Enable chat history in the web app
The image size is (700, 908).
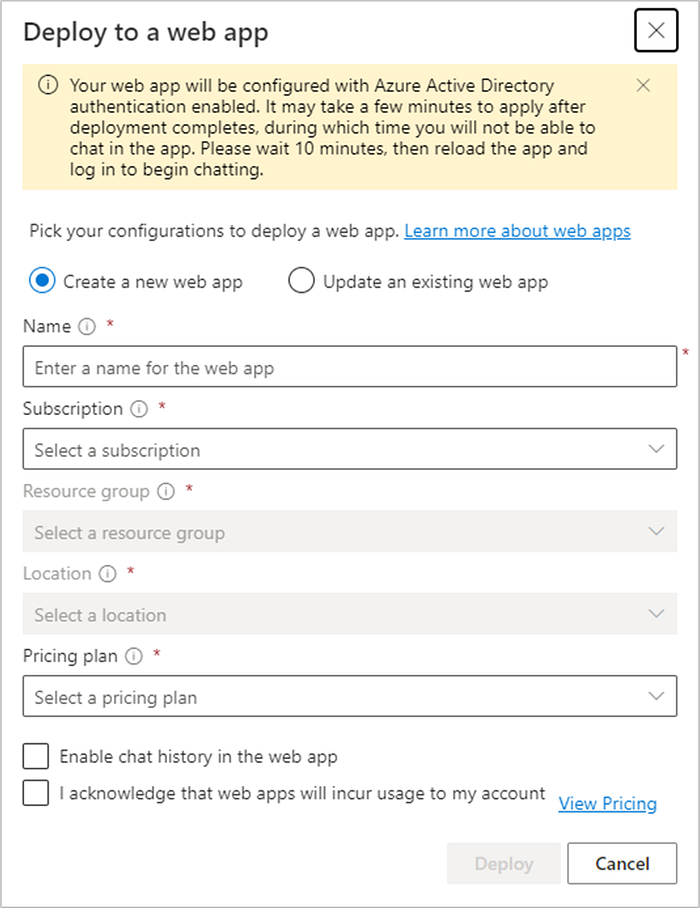36,756
